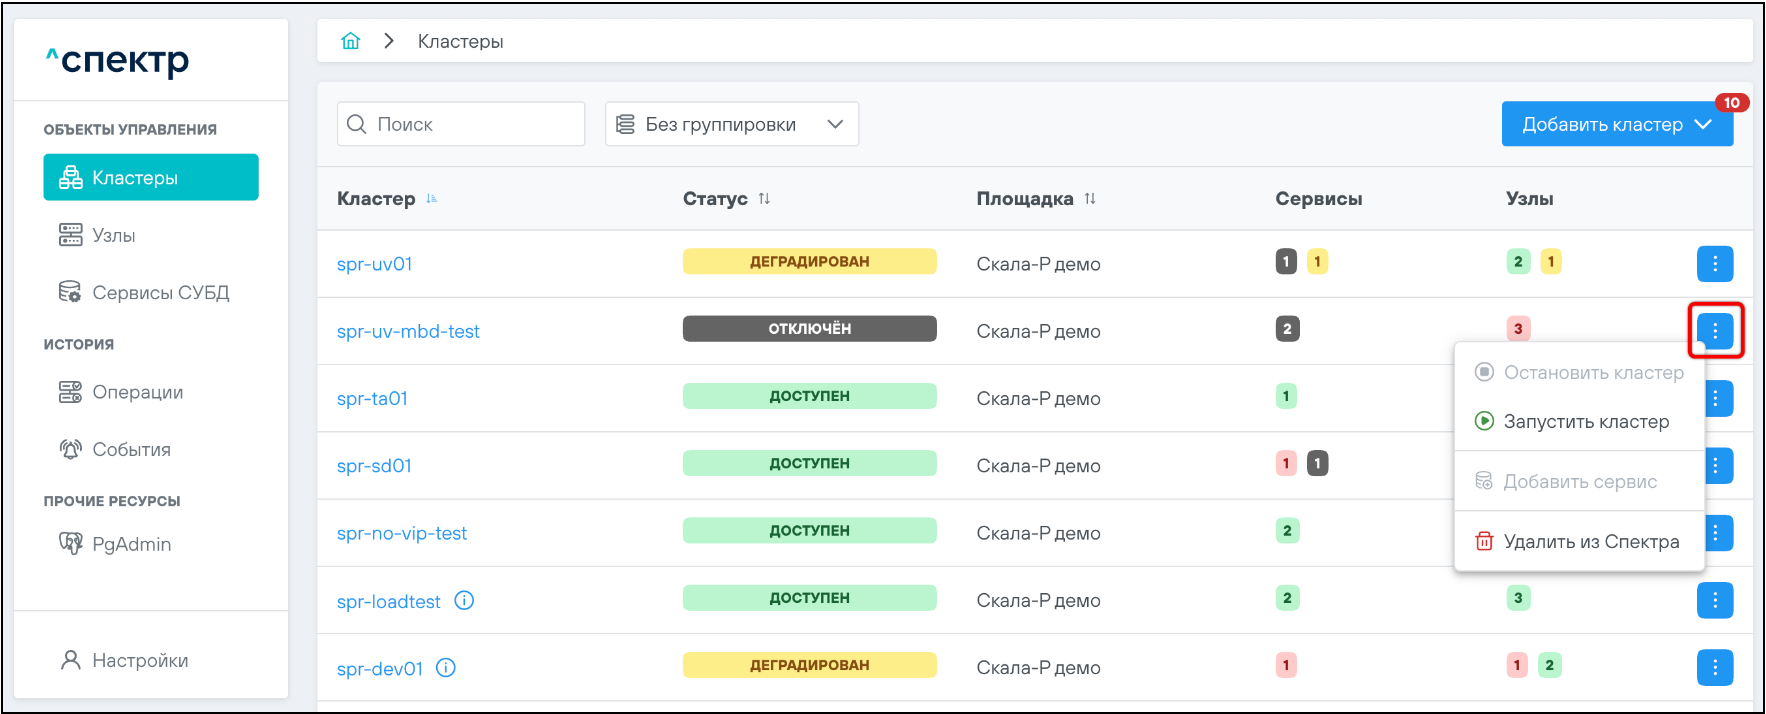Go to Сервисы СУБД in sidebar

click(x=160, y=293)
